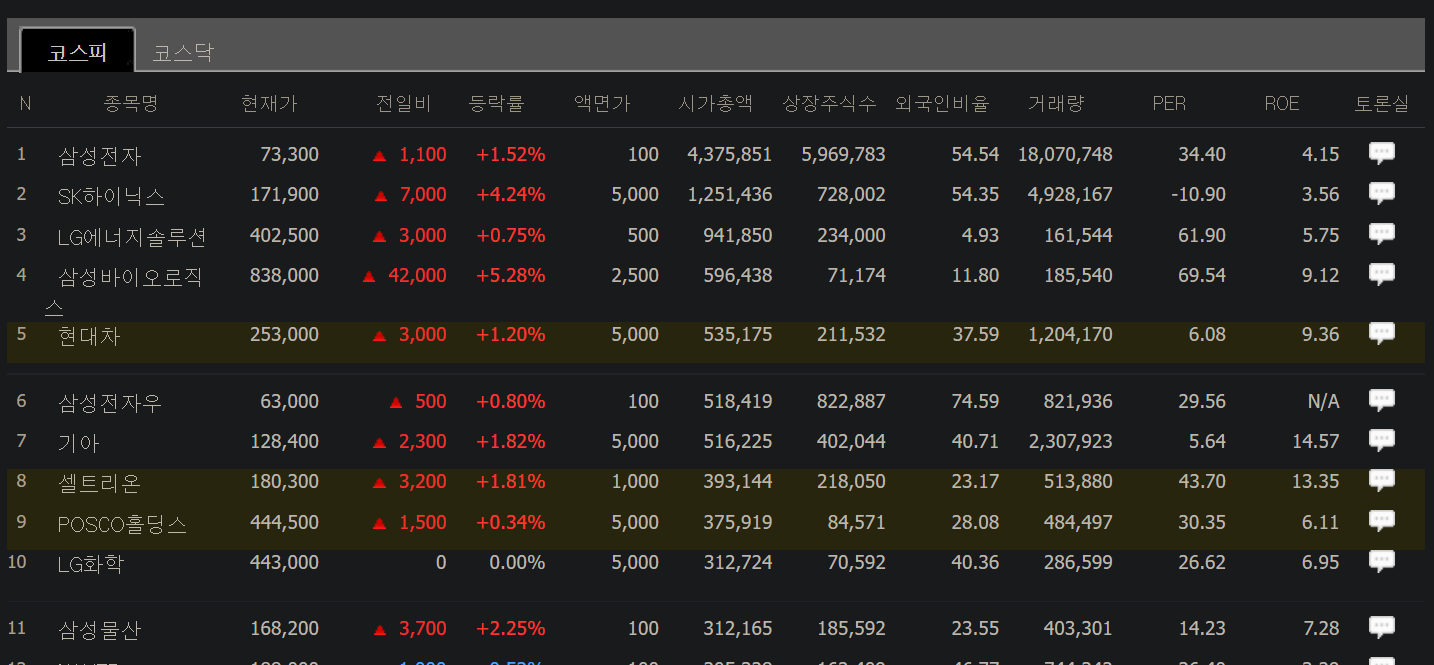Open discussion room icon for 삼성물산

tap(1382, 628)
